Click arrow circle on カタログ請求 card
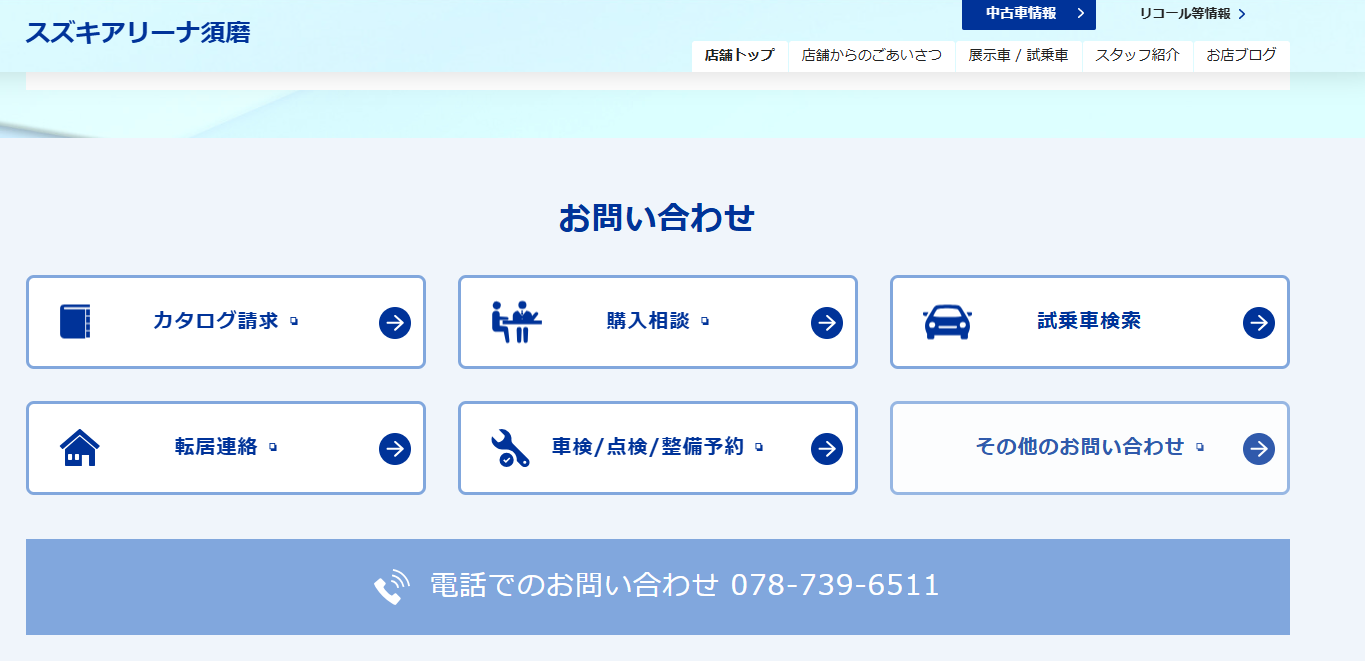 click(395, 322)
